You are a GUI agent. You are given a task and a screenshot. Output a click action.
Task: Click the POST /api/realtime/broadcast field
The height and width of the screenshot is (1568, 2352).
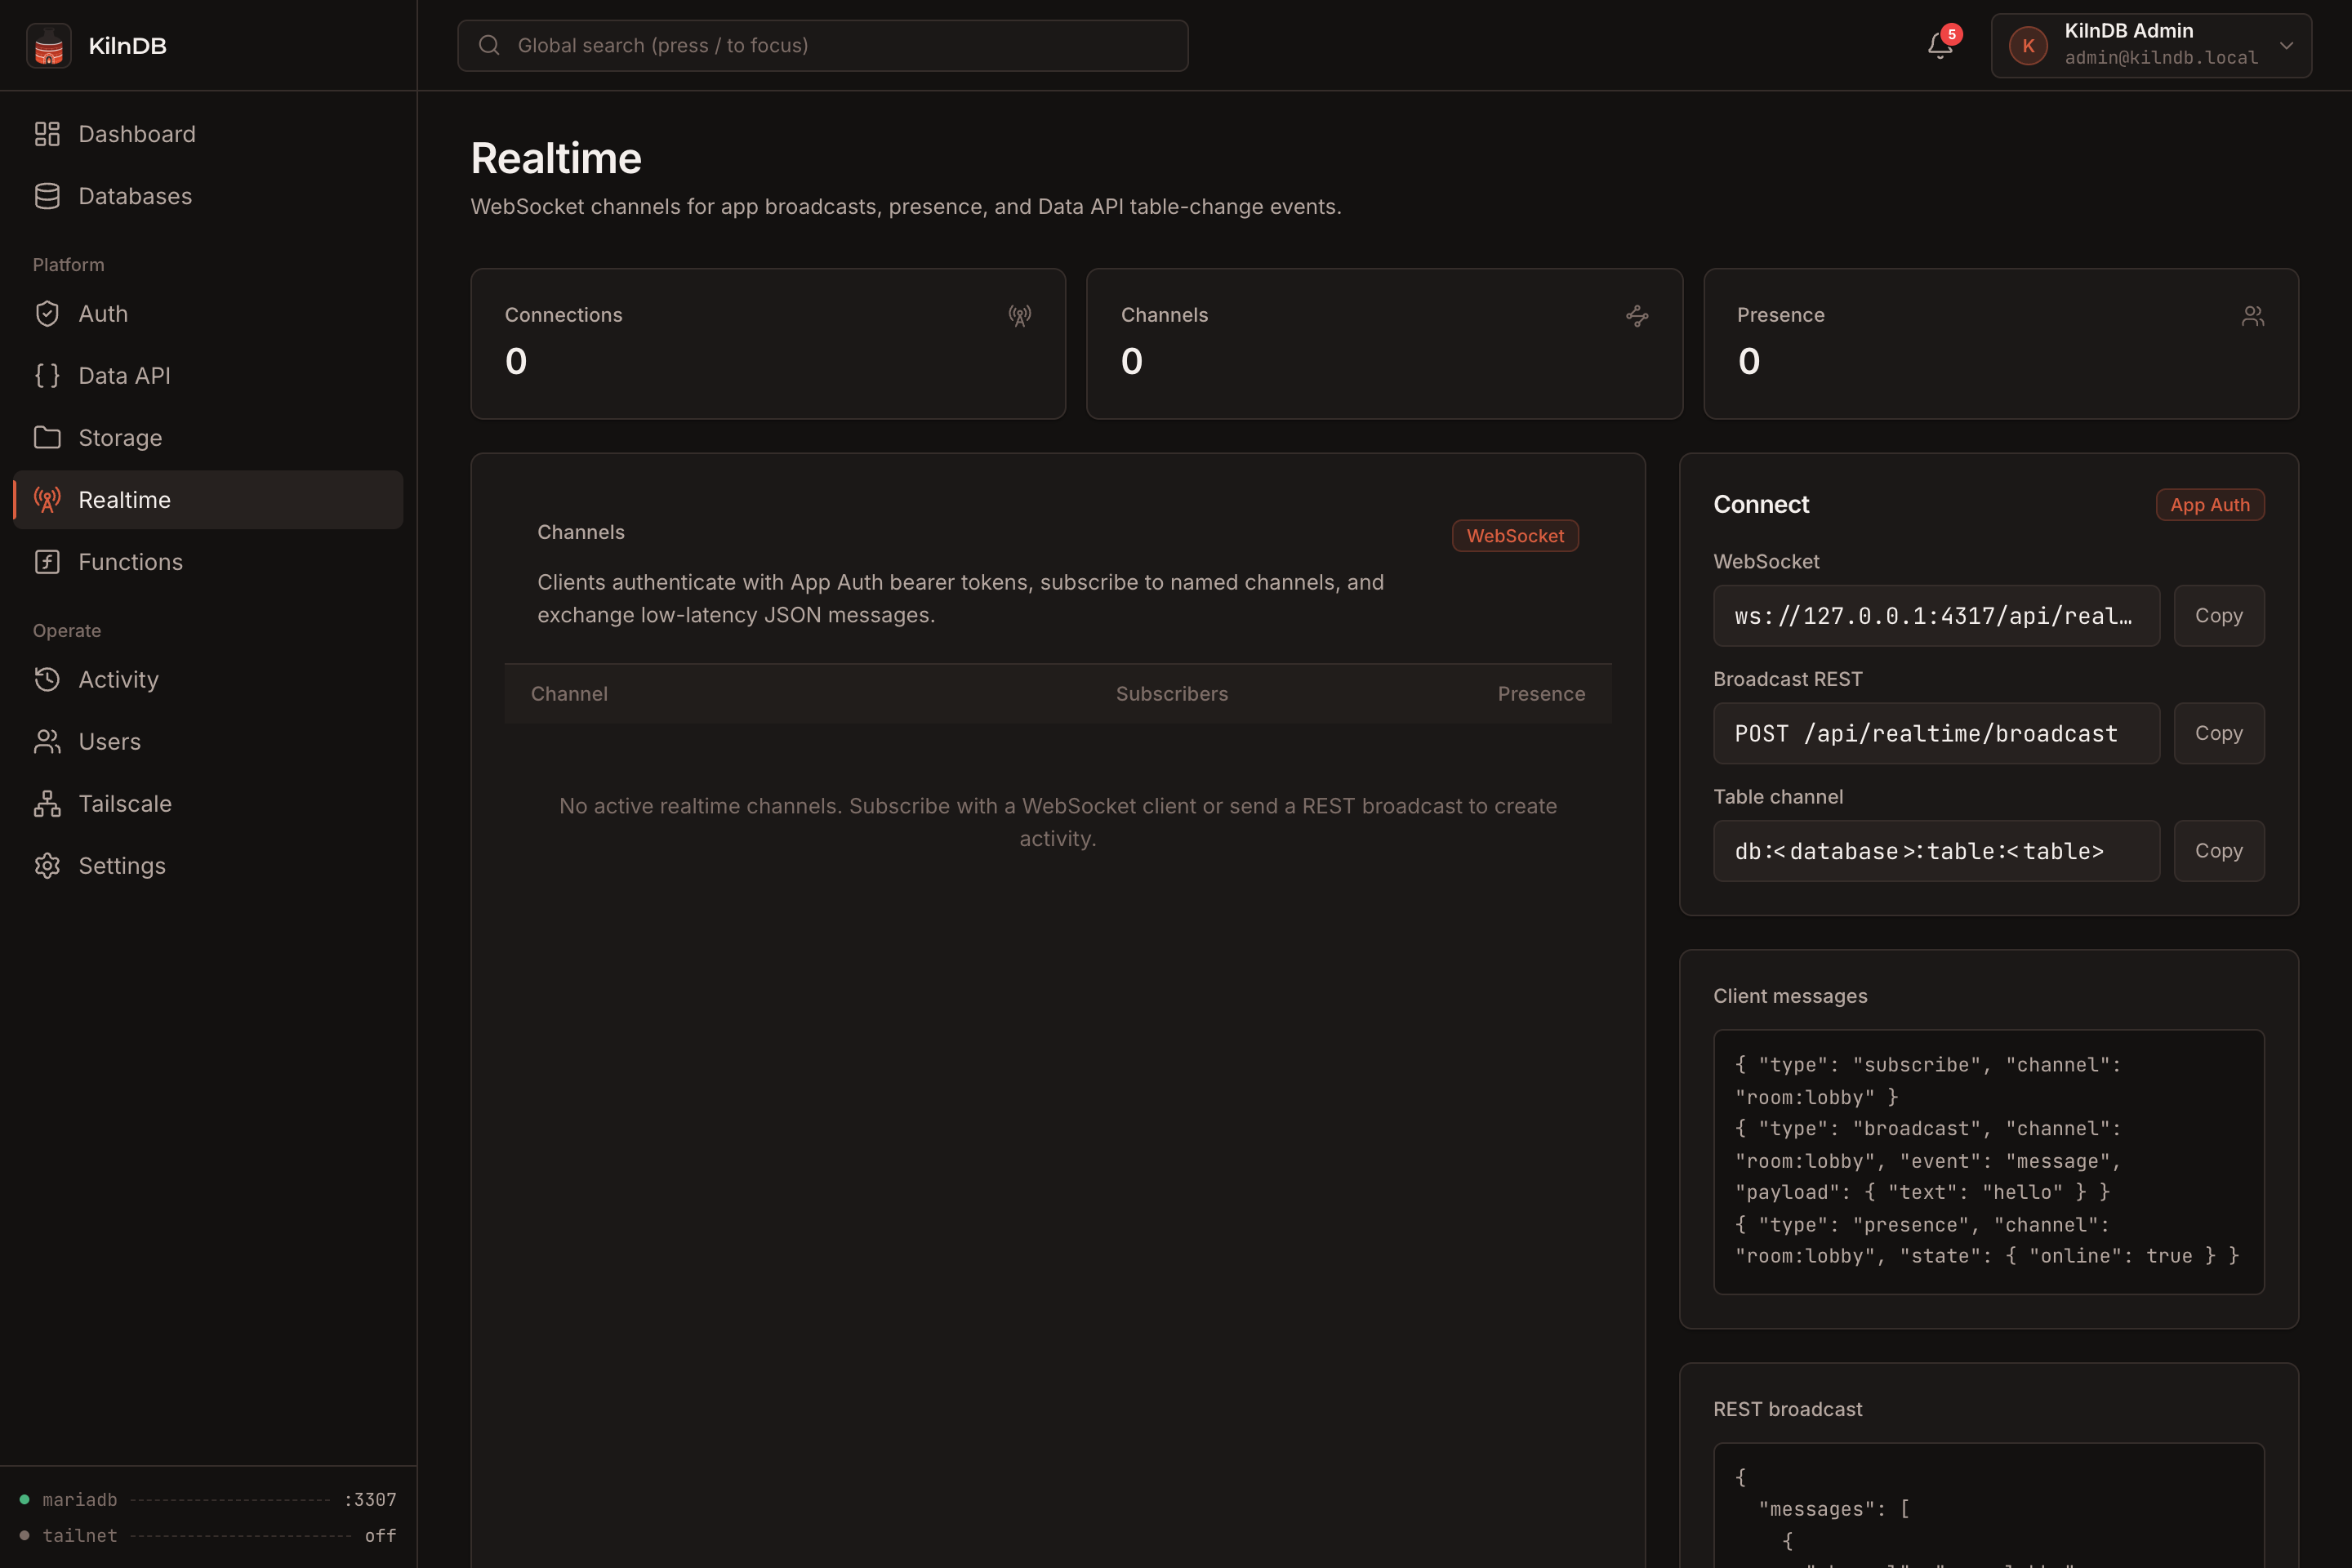(x=1936, y=734)
